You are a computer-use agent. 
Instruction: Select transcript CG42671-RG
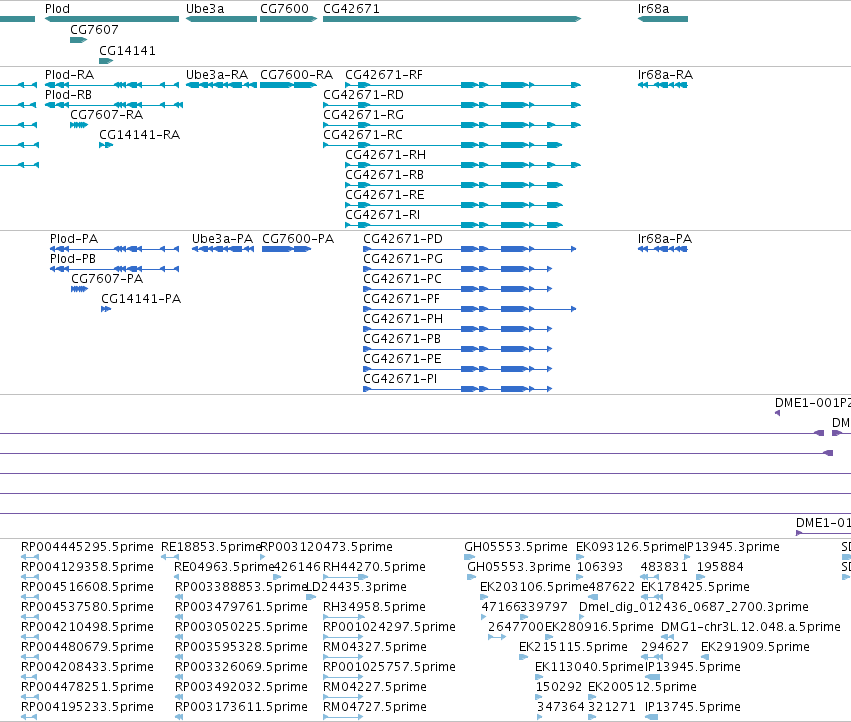coord(363,115)
